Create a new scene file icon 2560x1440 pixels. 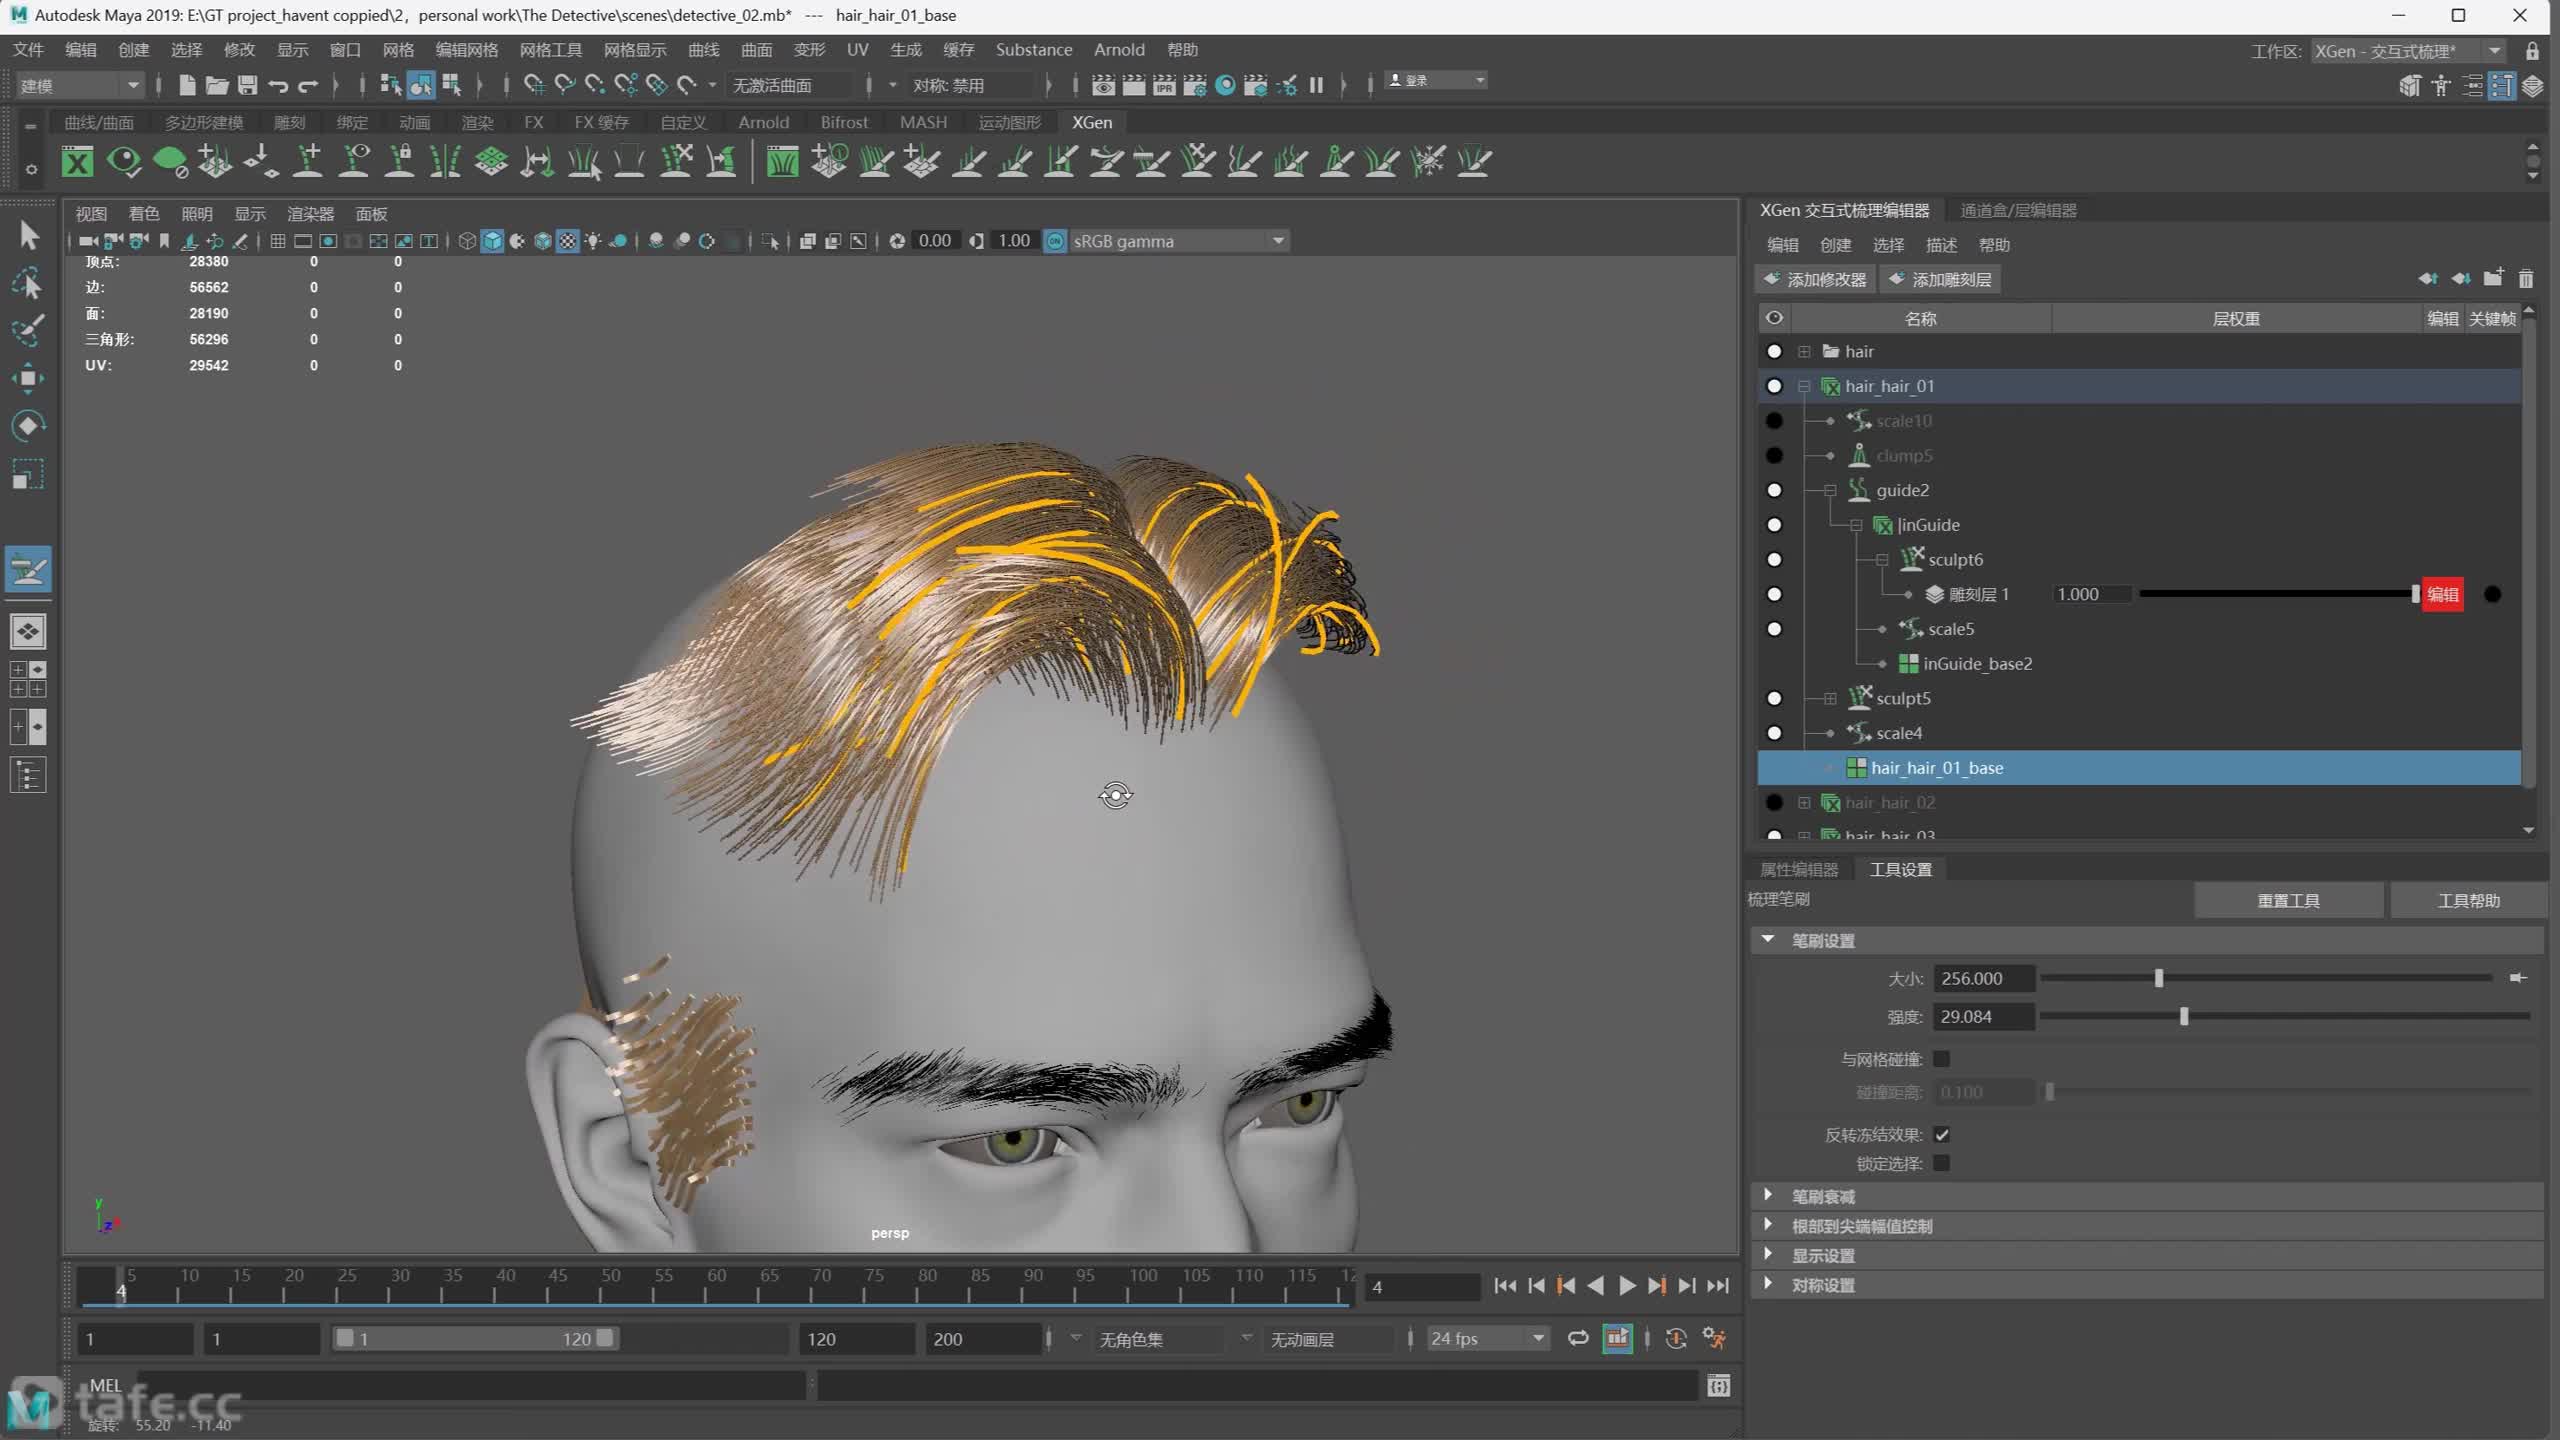[x=186, y=85]
